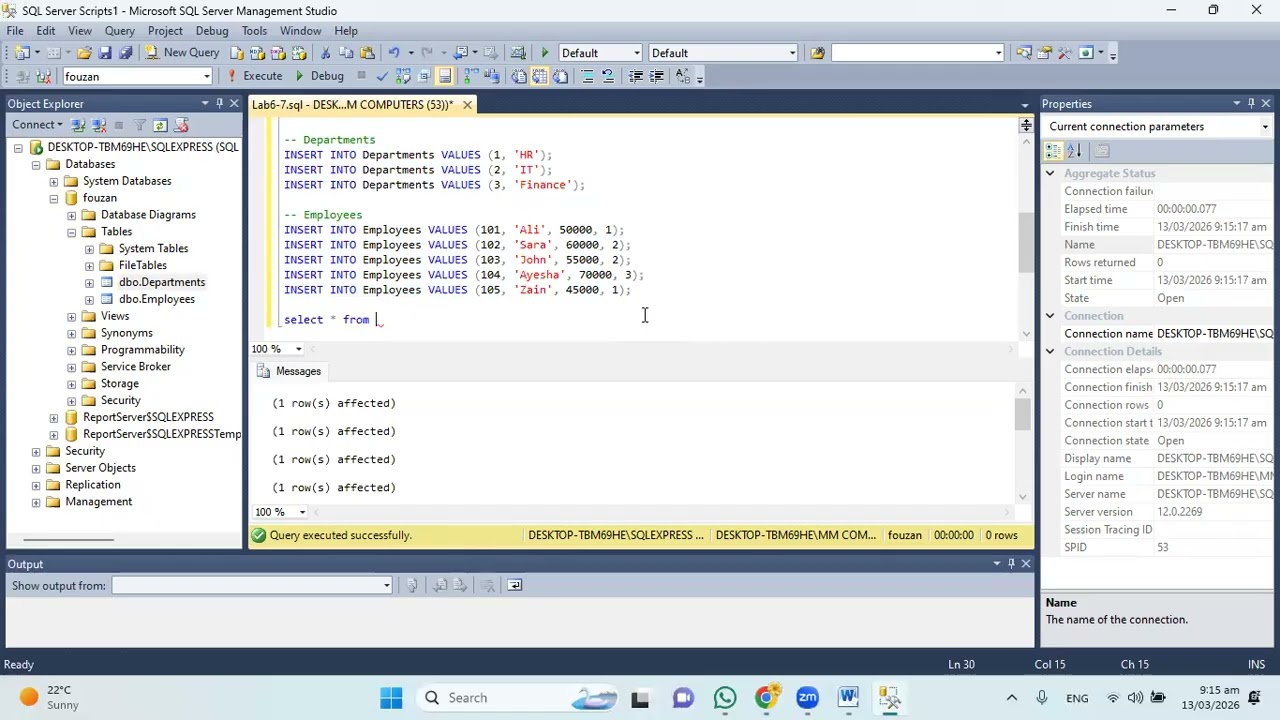Toggle Results to Grid icon

coord(539,76)
